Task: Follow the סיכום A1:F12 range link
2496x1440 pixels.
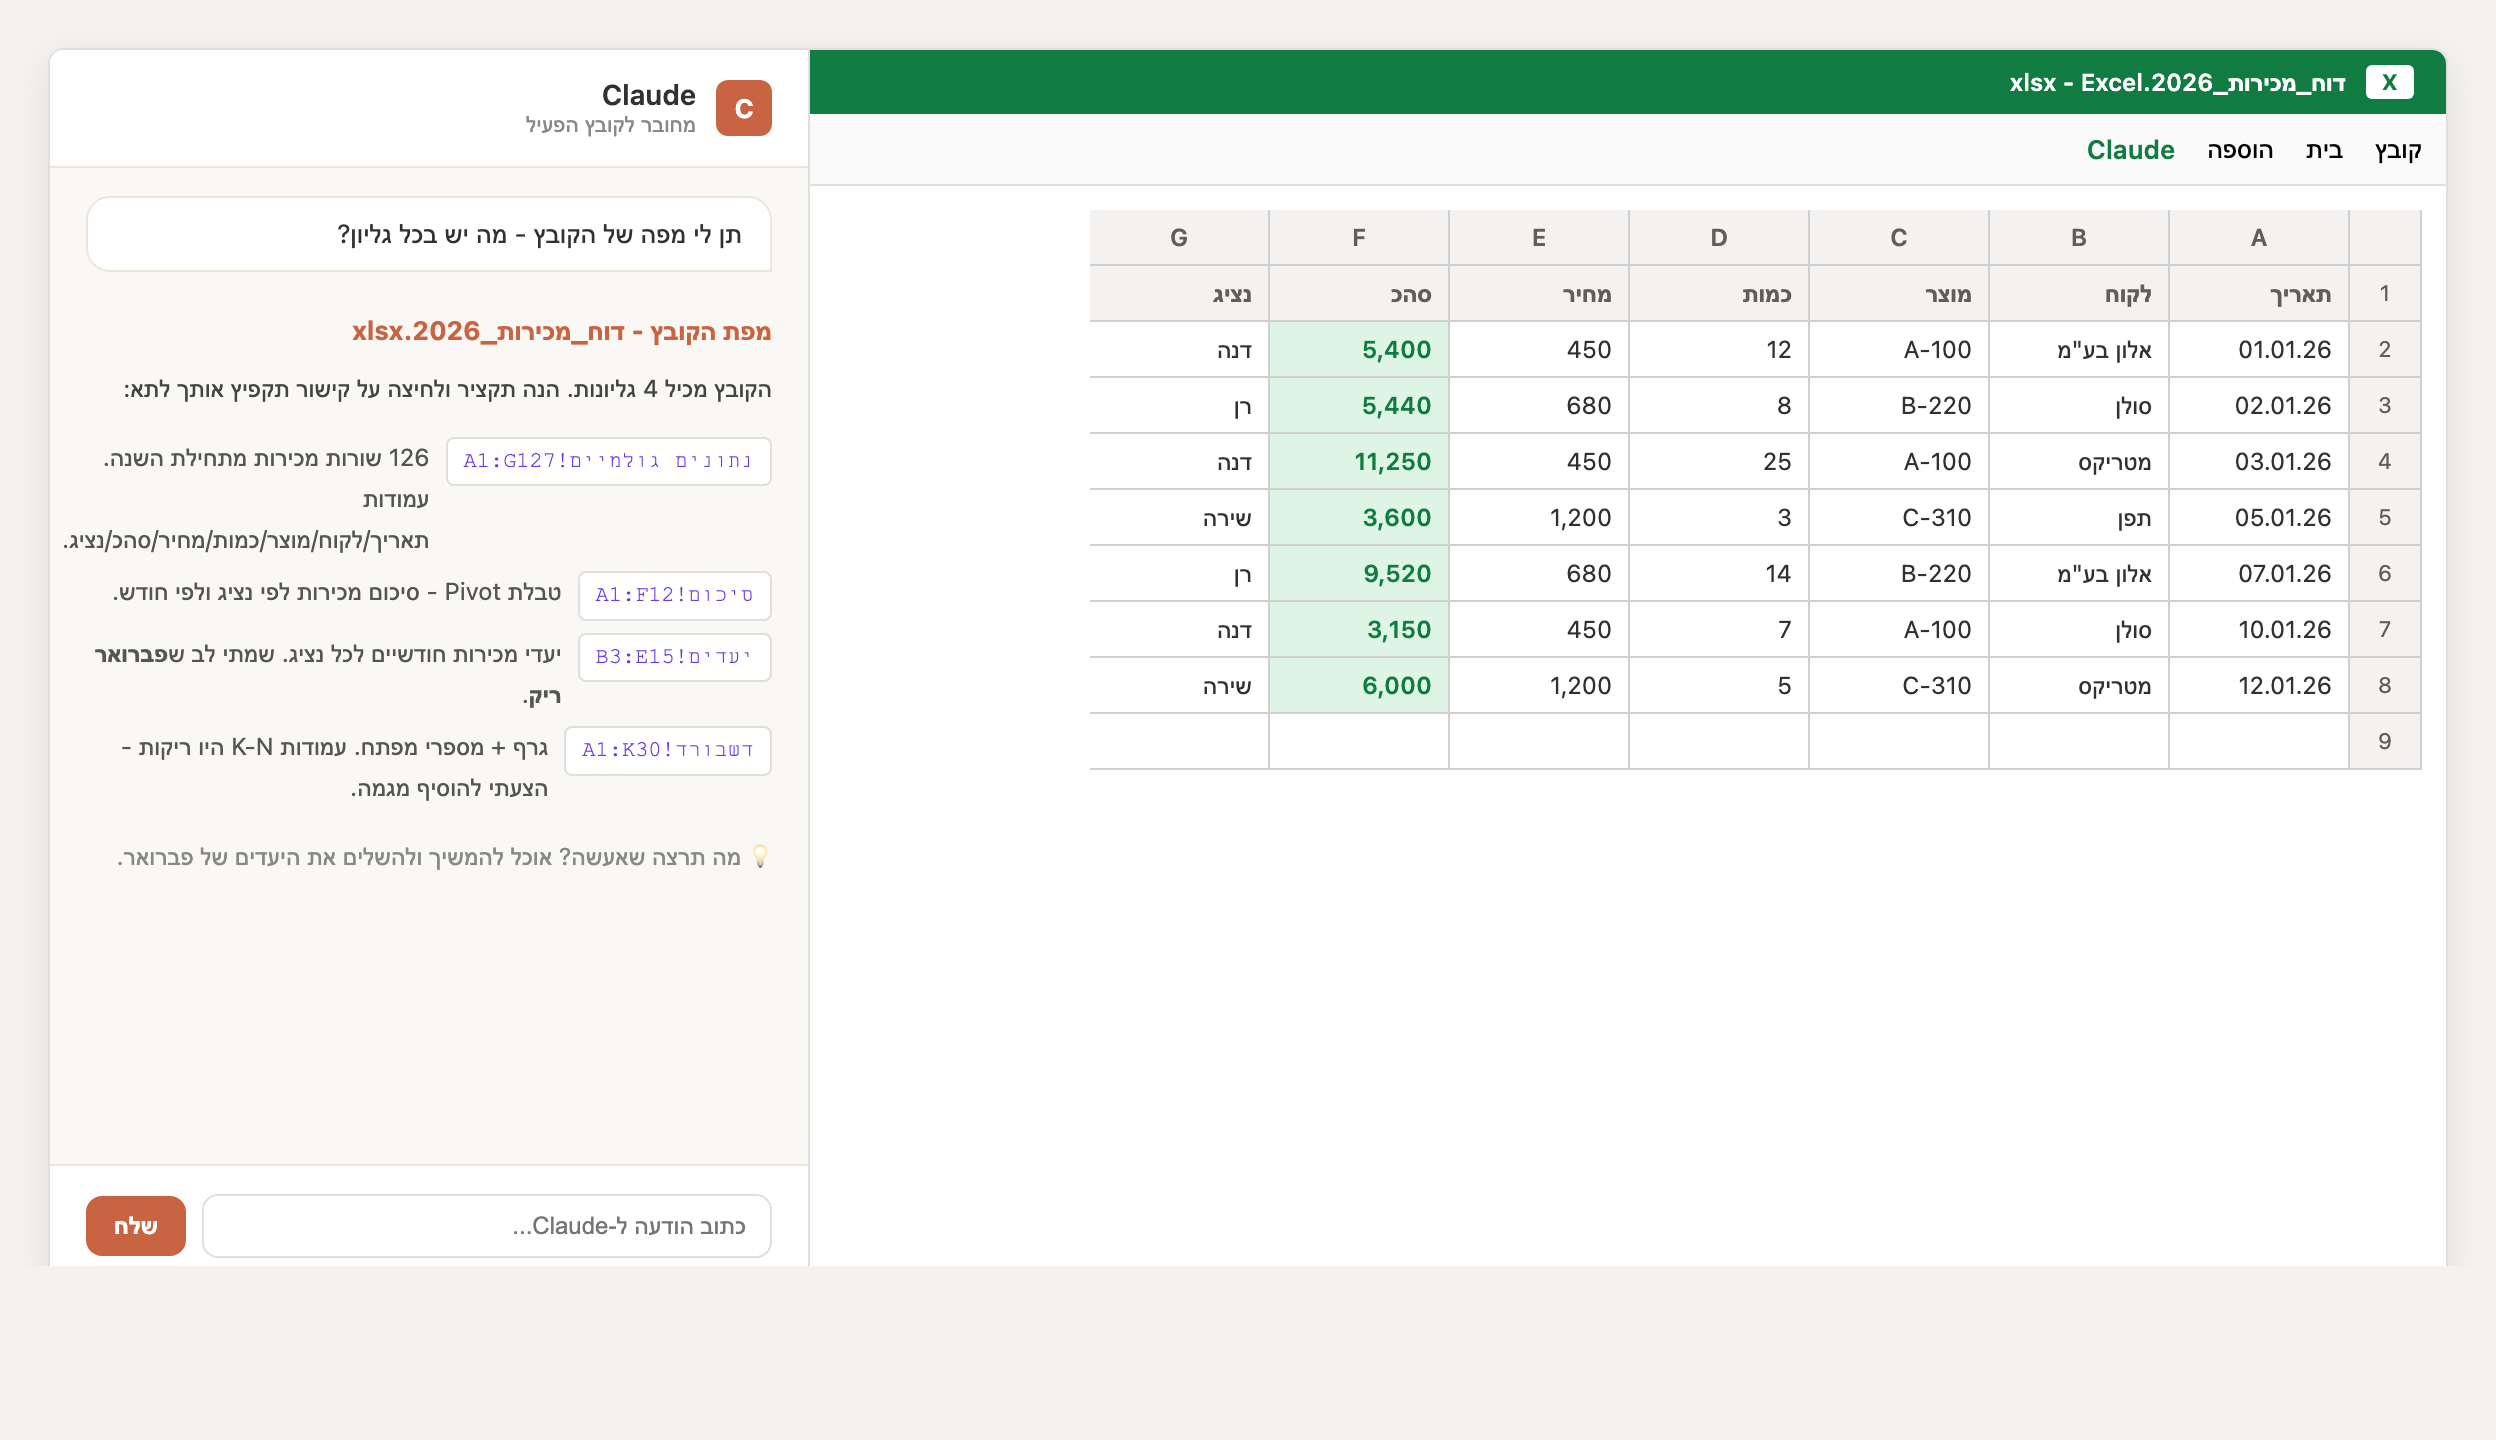Action: pyautogui.click(x=675, y=595)
